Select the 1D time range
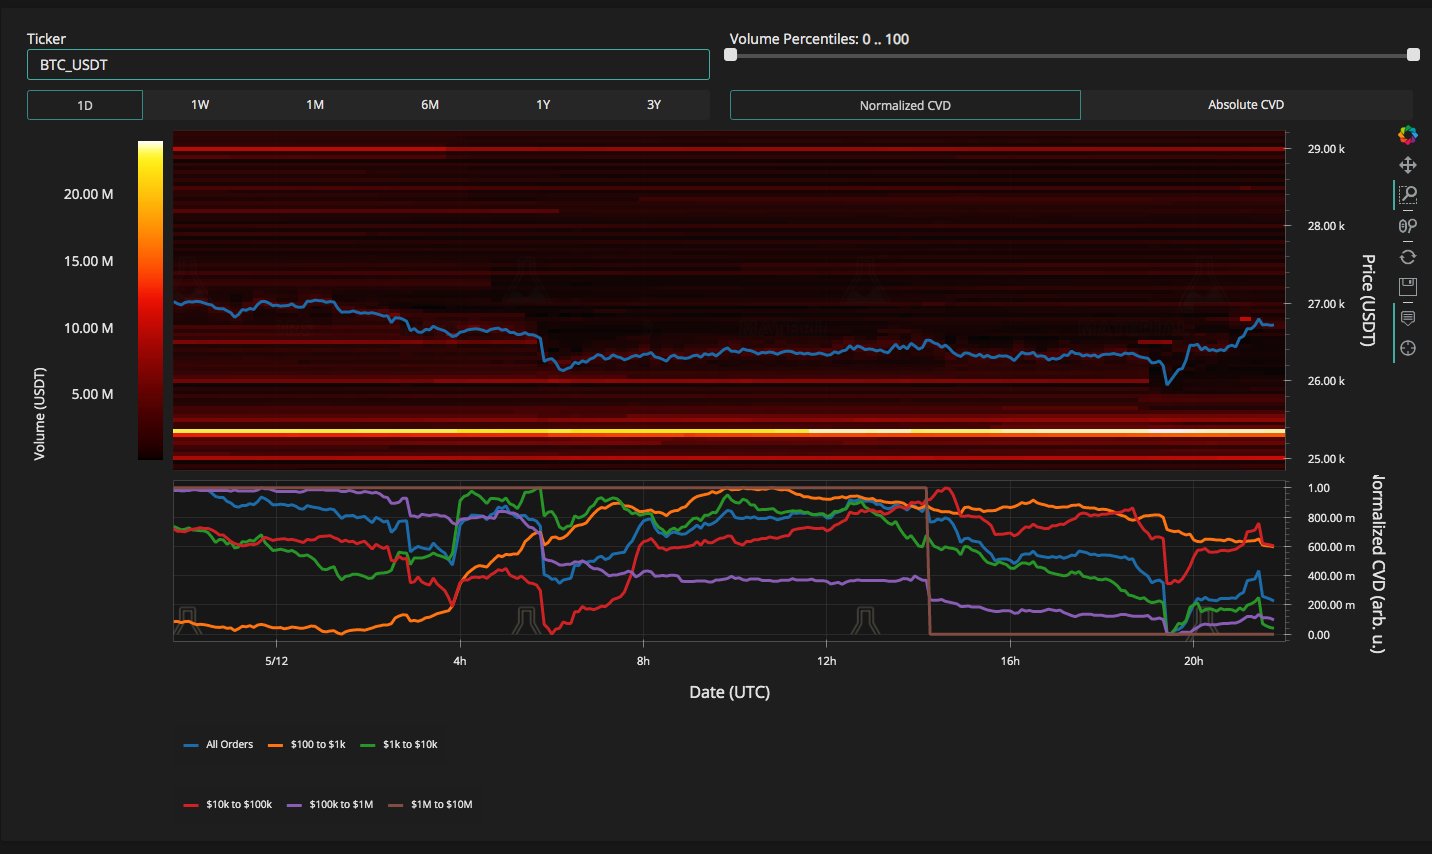Image resolution: width=1432 pixels, height=854 pixels. point(85,105)
